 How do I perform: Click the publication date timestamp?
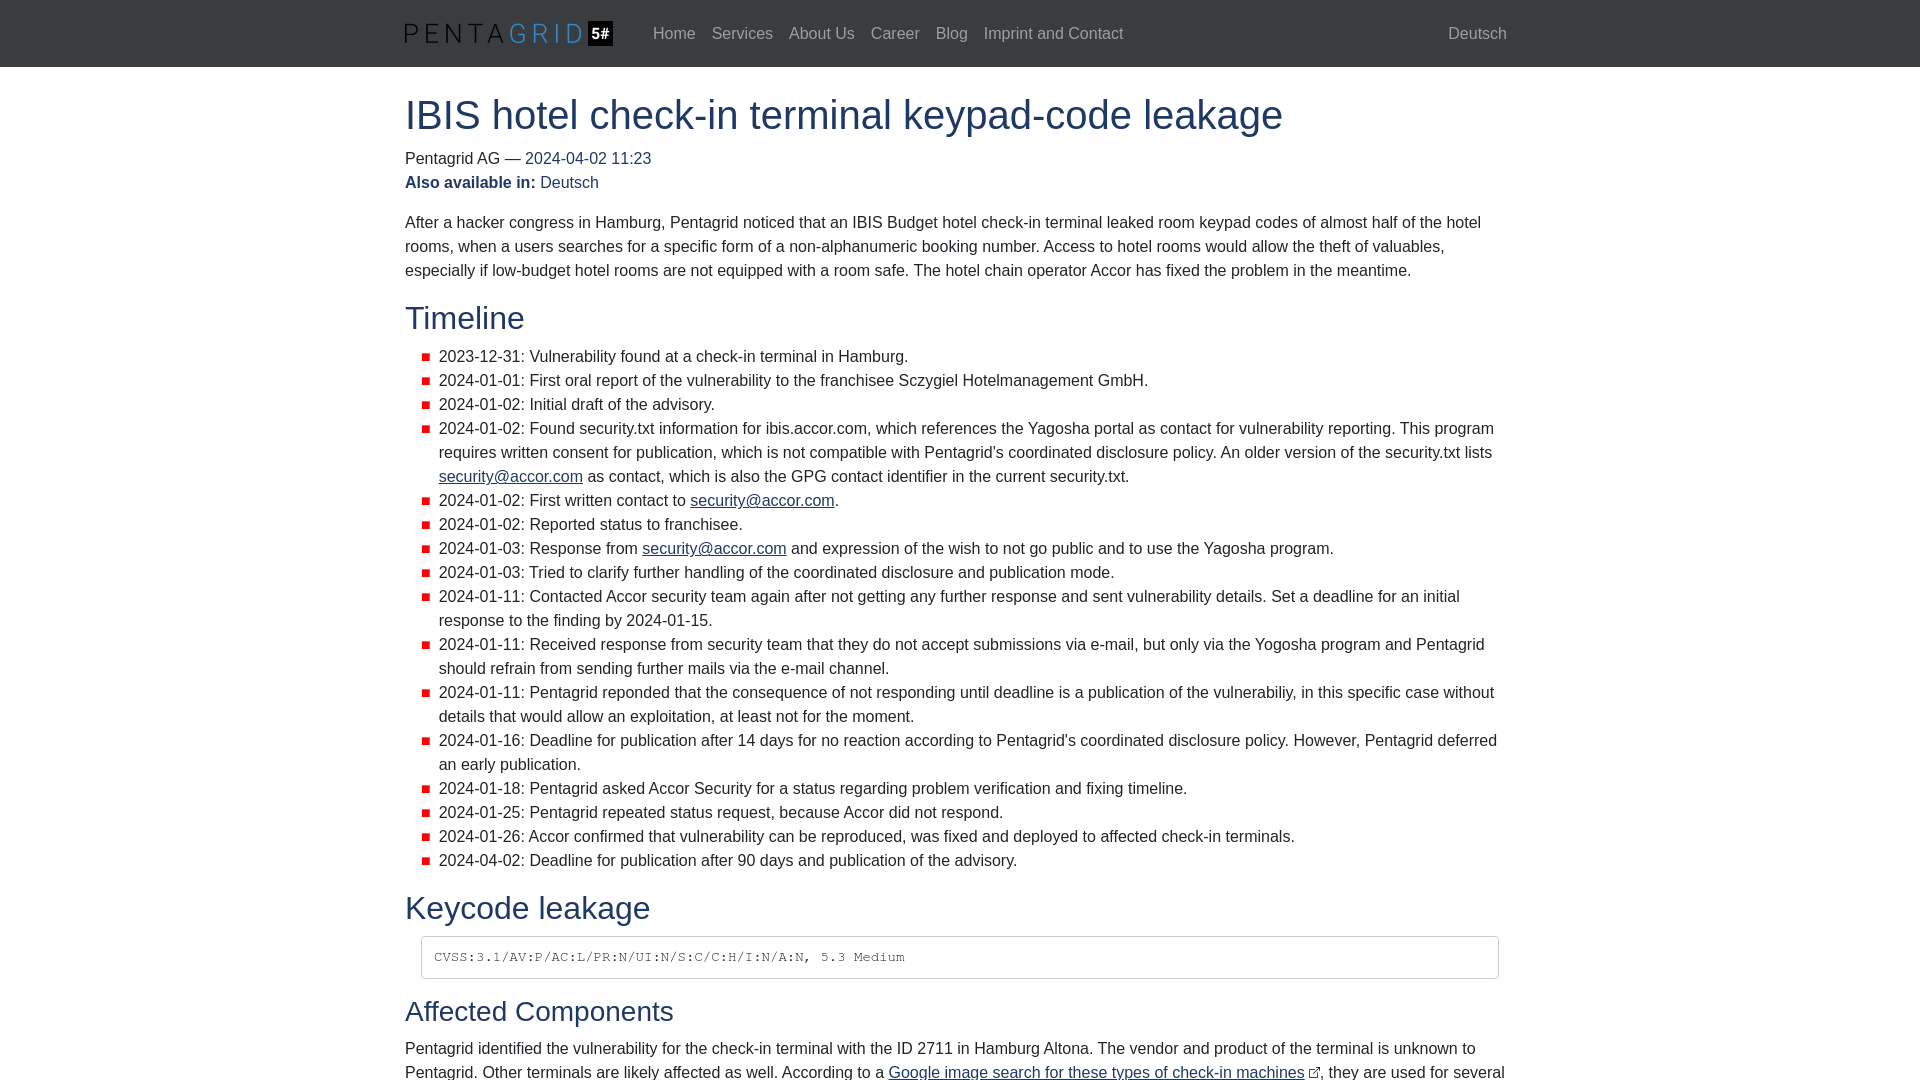point(588,158)
